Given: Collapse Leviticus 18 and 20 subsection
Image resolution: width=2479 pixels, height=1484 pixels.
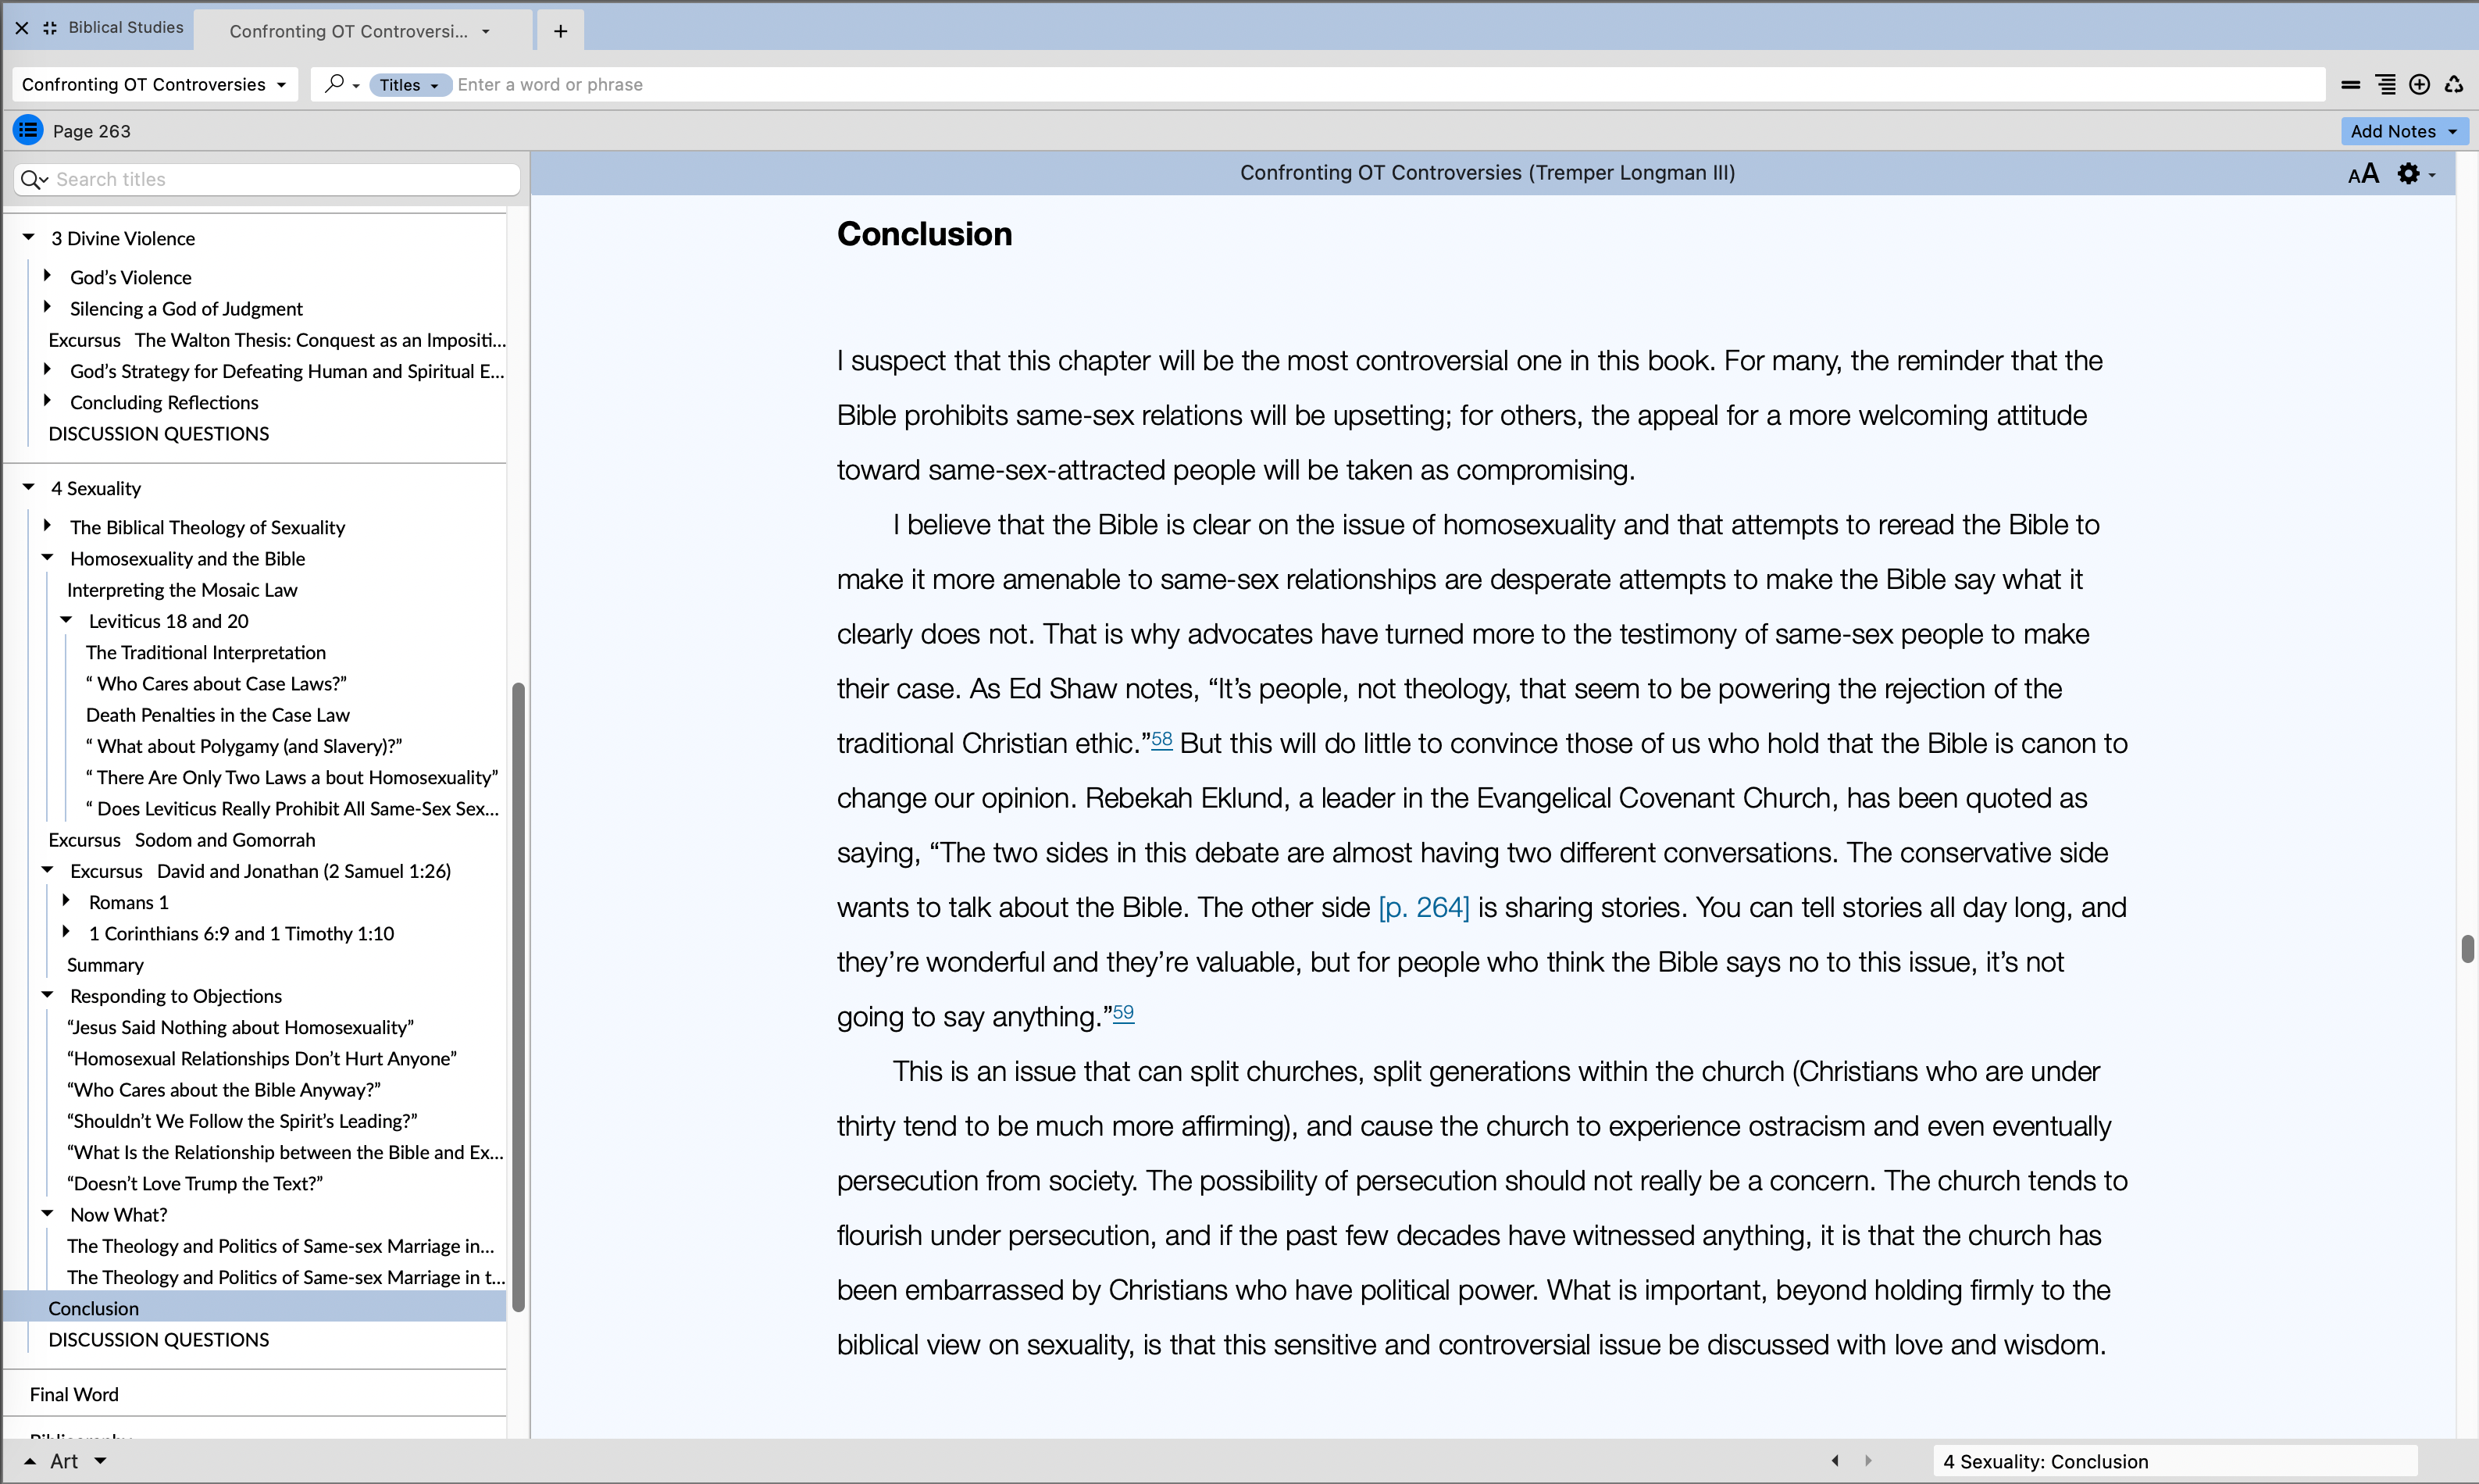Looking at the screenshot, I should 66,620.
